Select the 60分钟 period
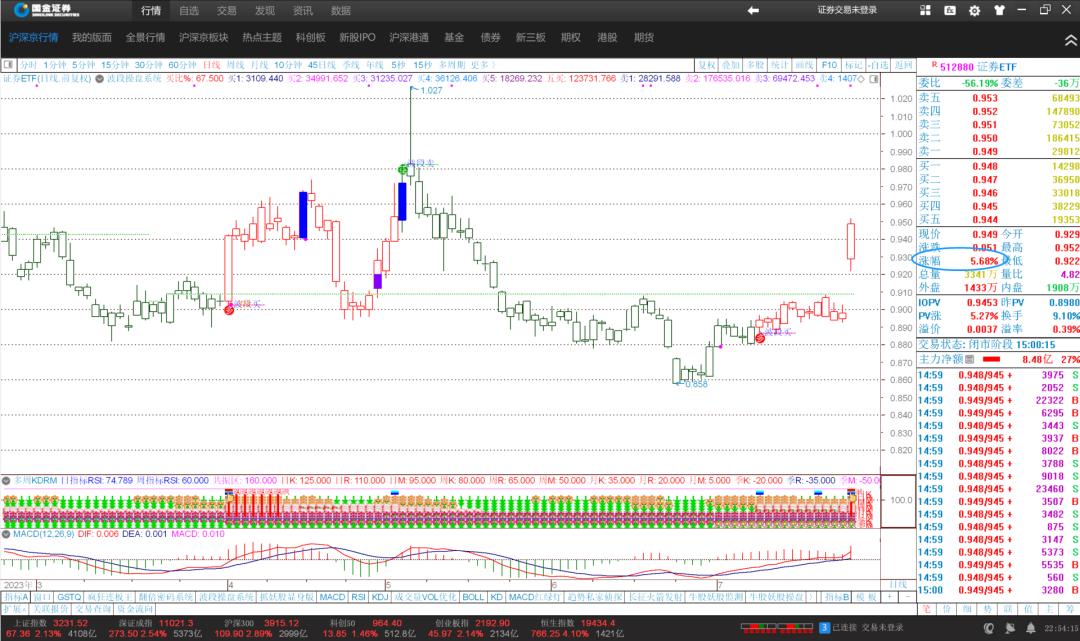The image size is (1080, 641). click(x=182, y=64)
